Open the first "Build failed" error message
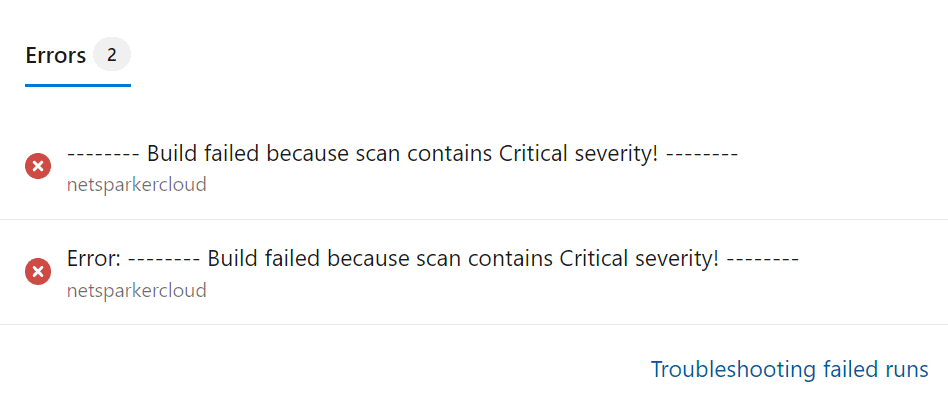Image resolution: width=948 pixels, height=394 pixels. (x=403, y=154)
